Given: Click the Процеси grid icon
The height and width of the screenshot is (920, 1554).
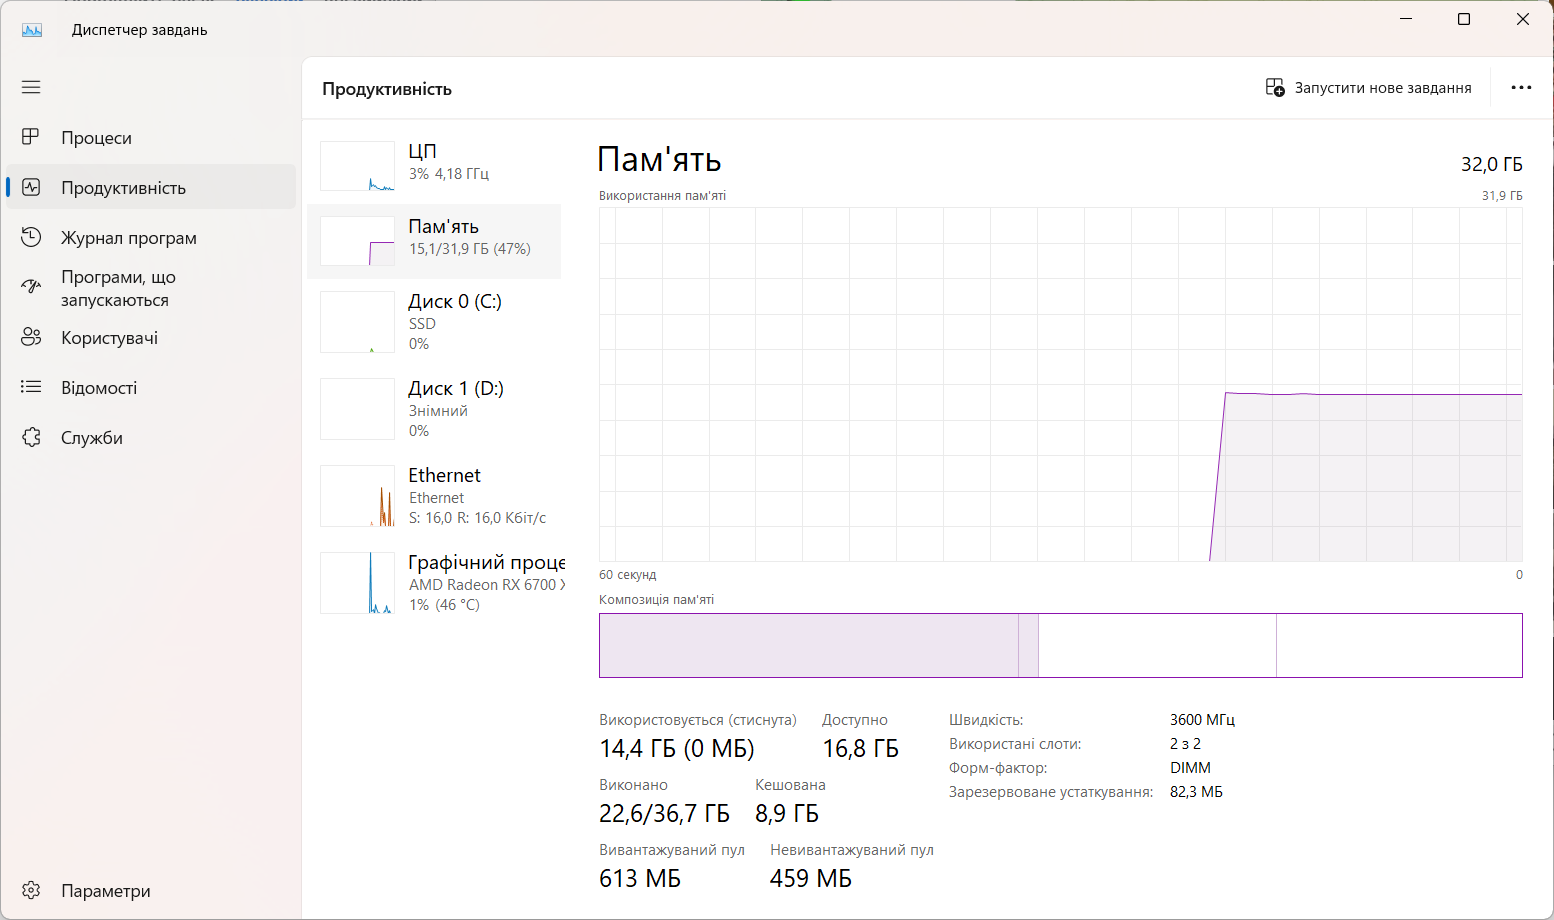Looking at the screenshot, I should click(x=31, y=137).
